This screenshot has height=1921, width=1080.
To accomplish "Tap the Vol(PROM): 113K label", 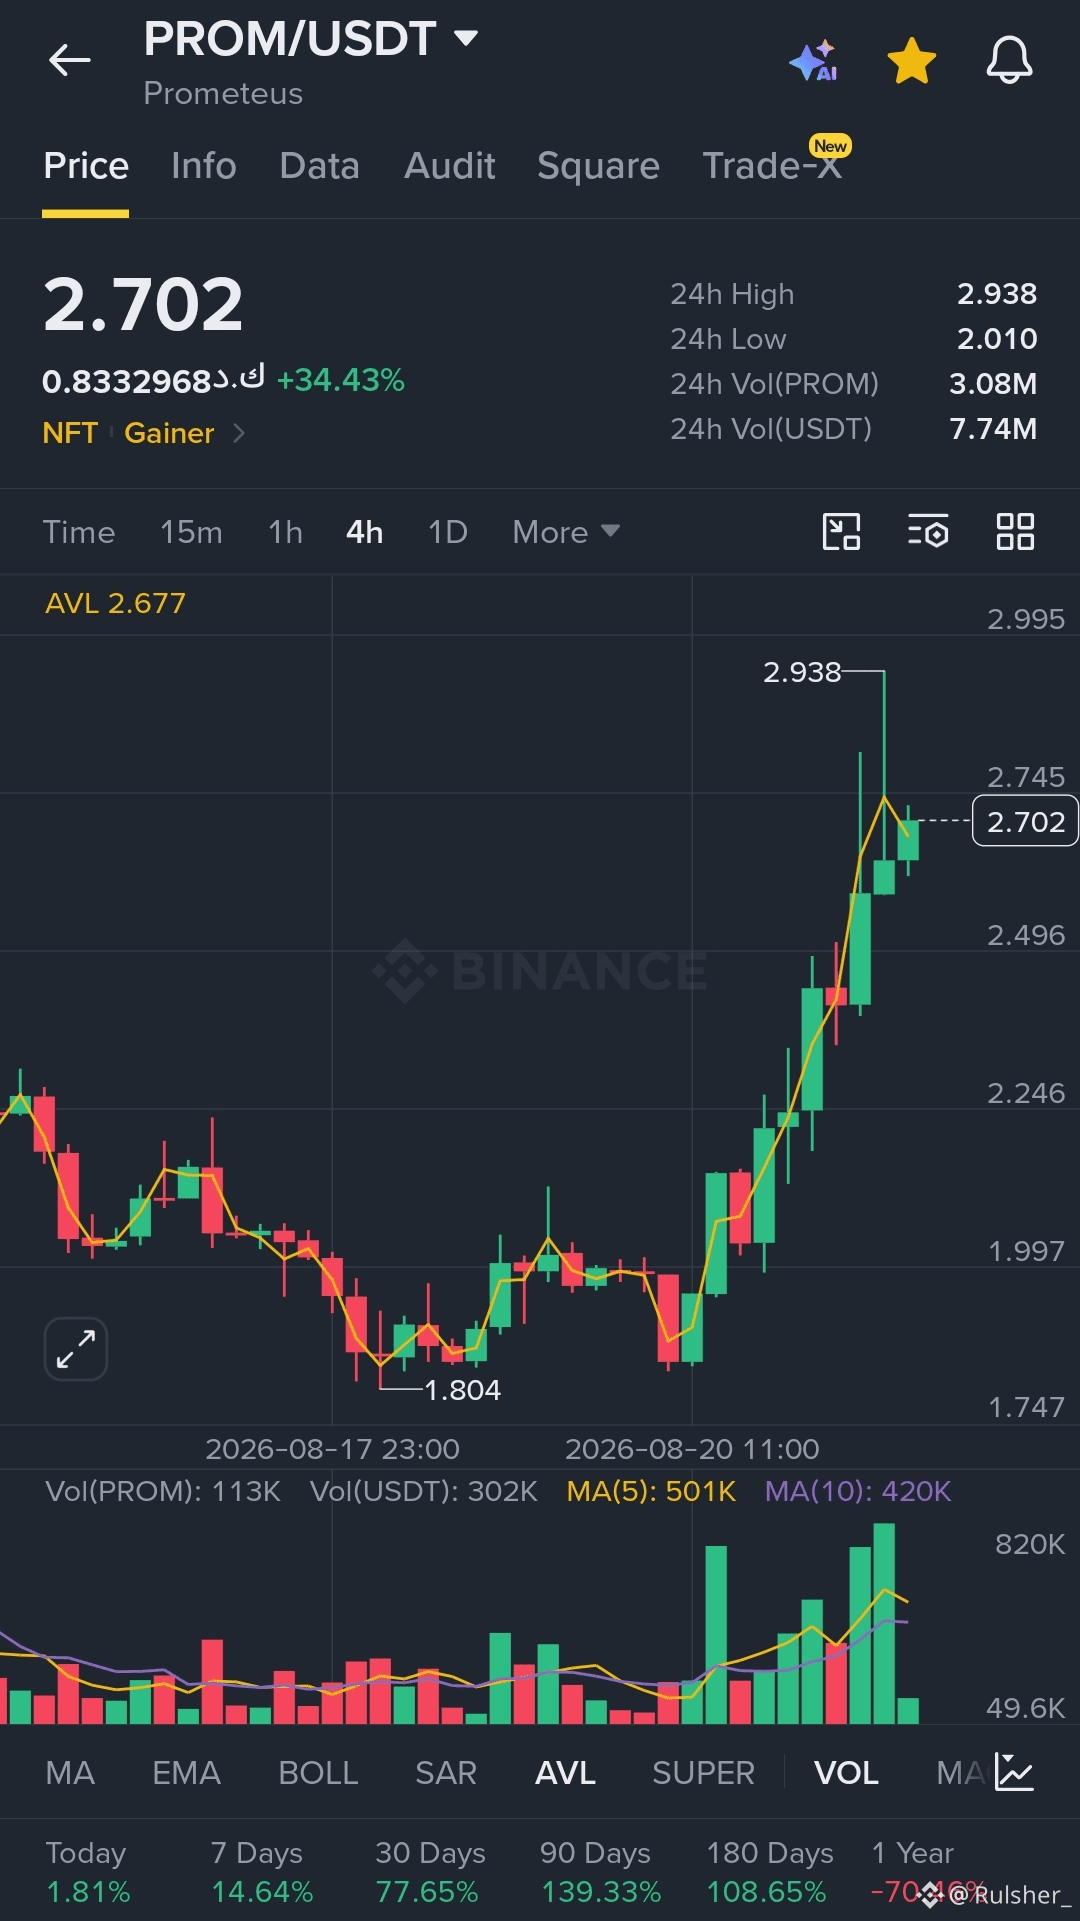I will 163,1491.
